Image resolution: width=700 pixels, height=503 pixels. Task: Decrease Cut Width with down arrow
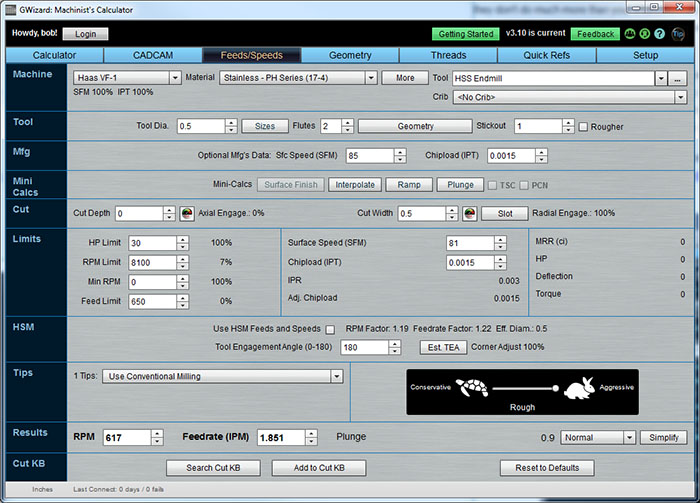pyautogui.click(x=452, y=217)
